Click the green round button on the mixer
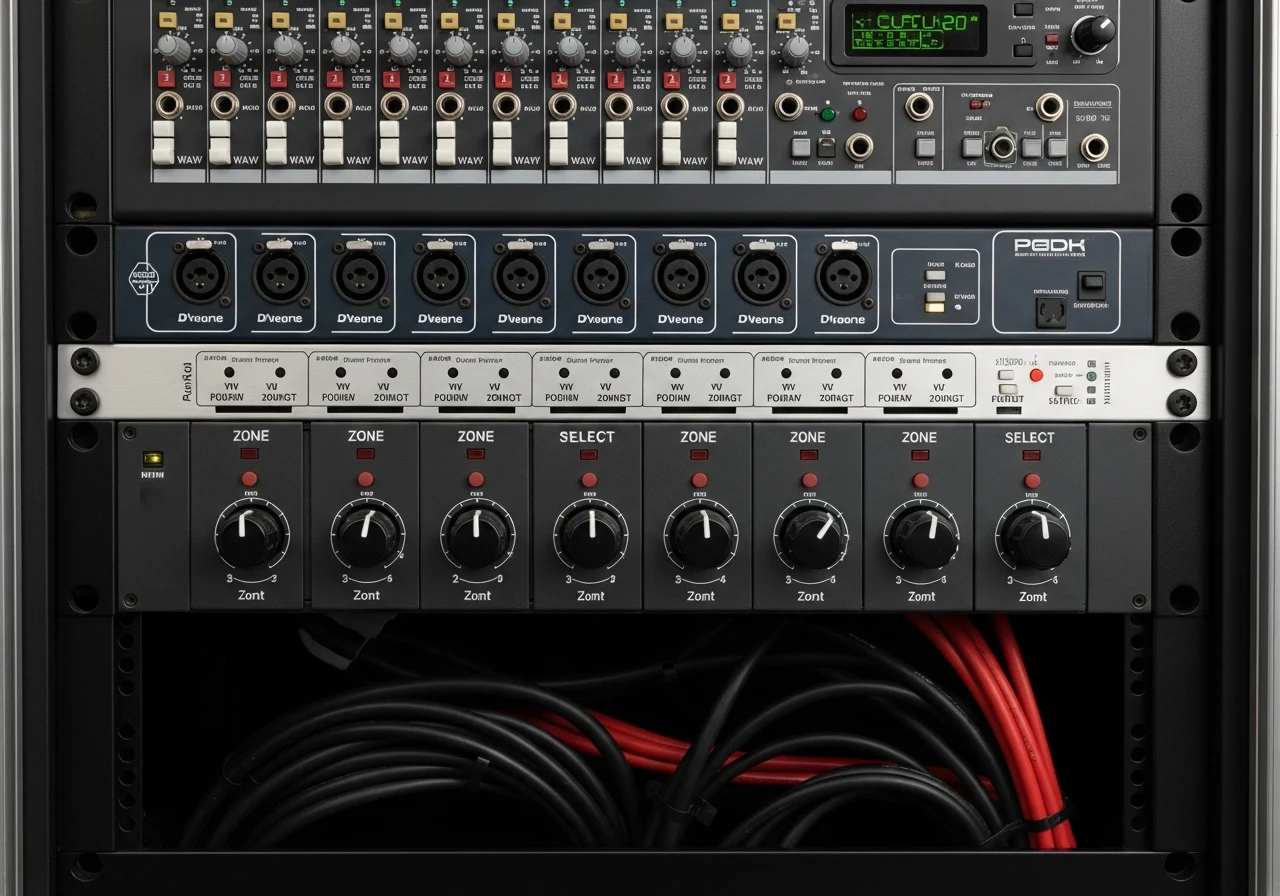 (827, 114)
